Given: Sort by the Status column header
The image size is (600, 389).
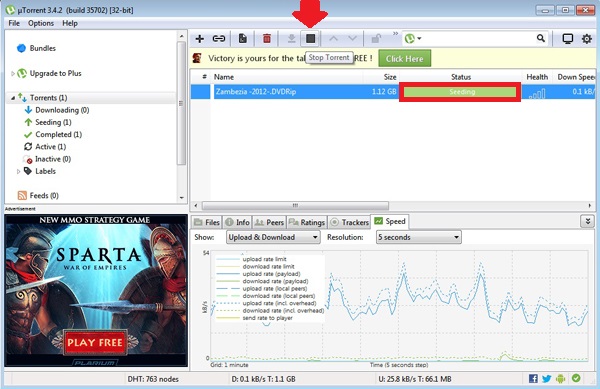Looking at the screenshot, I should pos(461,77).
